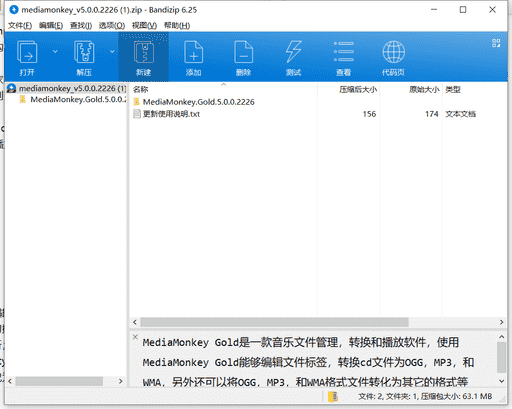Click comment panel scroll down arrow
Image resolution: width=512 pixels, height=409 pixels.
click(x=501, y=381)
